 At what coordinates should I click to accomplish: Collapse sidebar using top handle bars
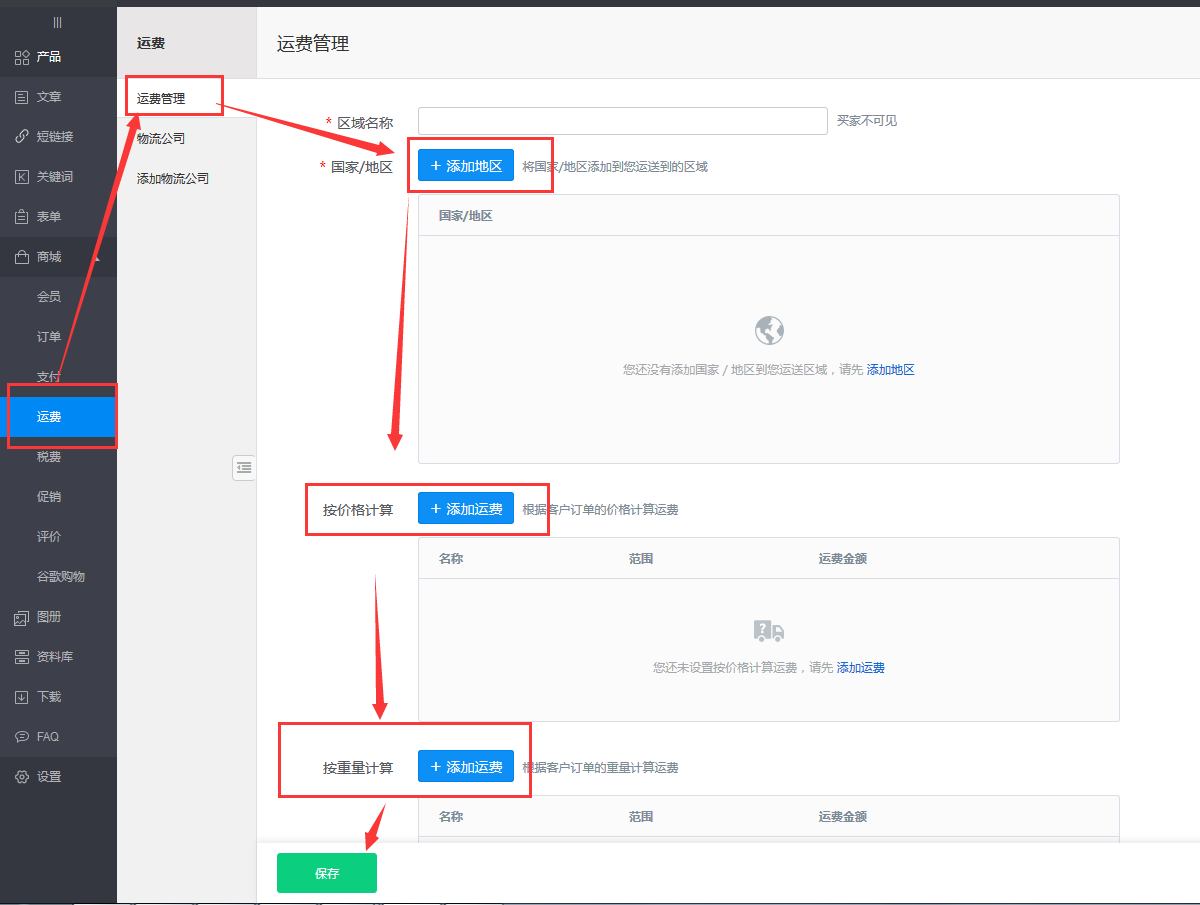[x=58, y=22]
